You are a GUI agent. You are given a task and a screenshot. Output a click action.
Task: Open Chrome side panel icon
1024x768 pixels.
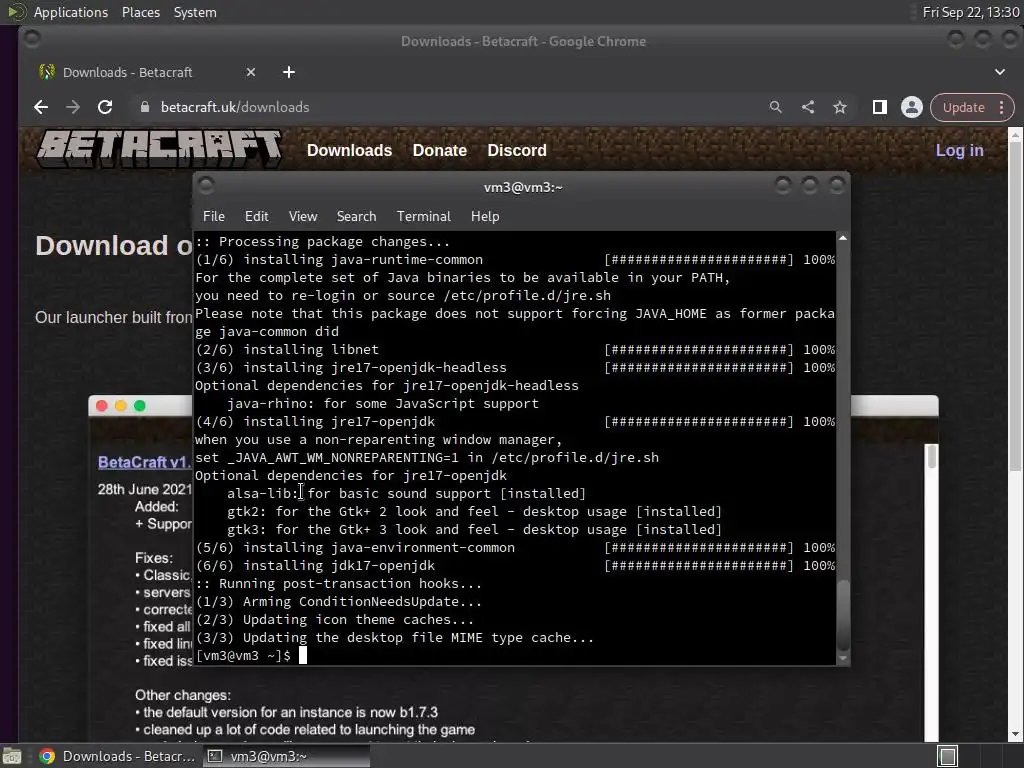[x=880, y=107]
